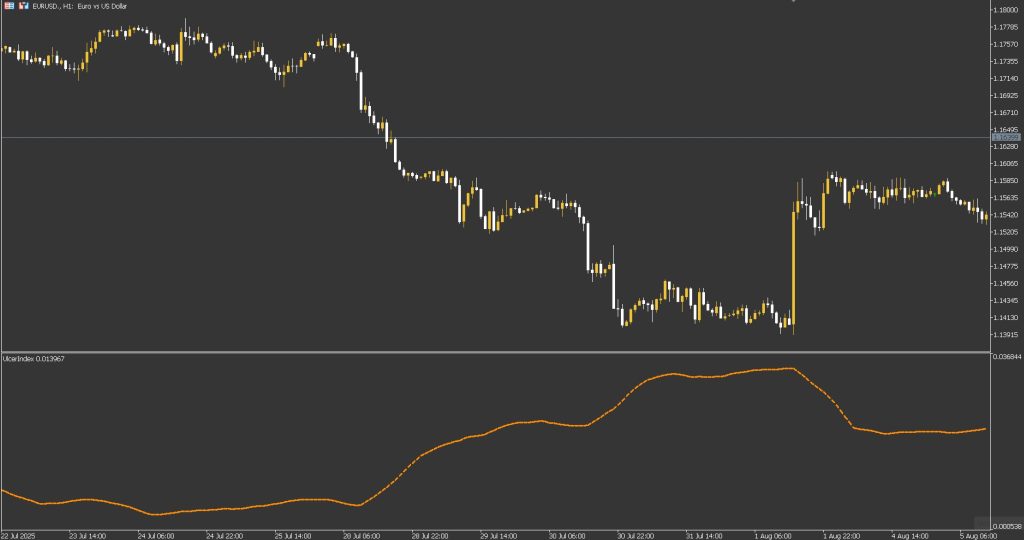Click the 0.036844 indicator scale maximum
This screenshot has height=540, width=1024.
click(1007, 357)
